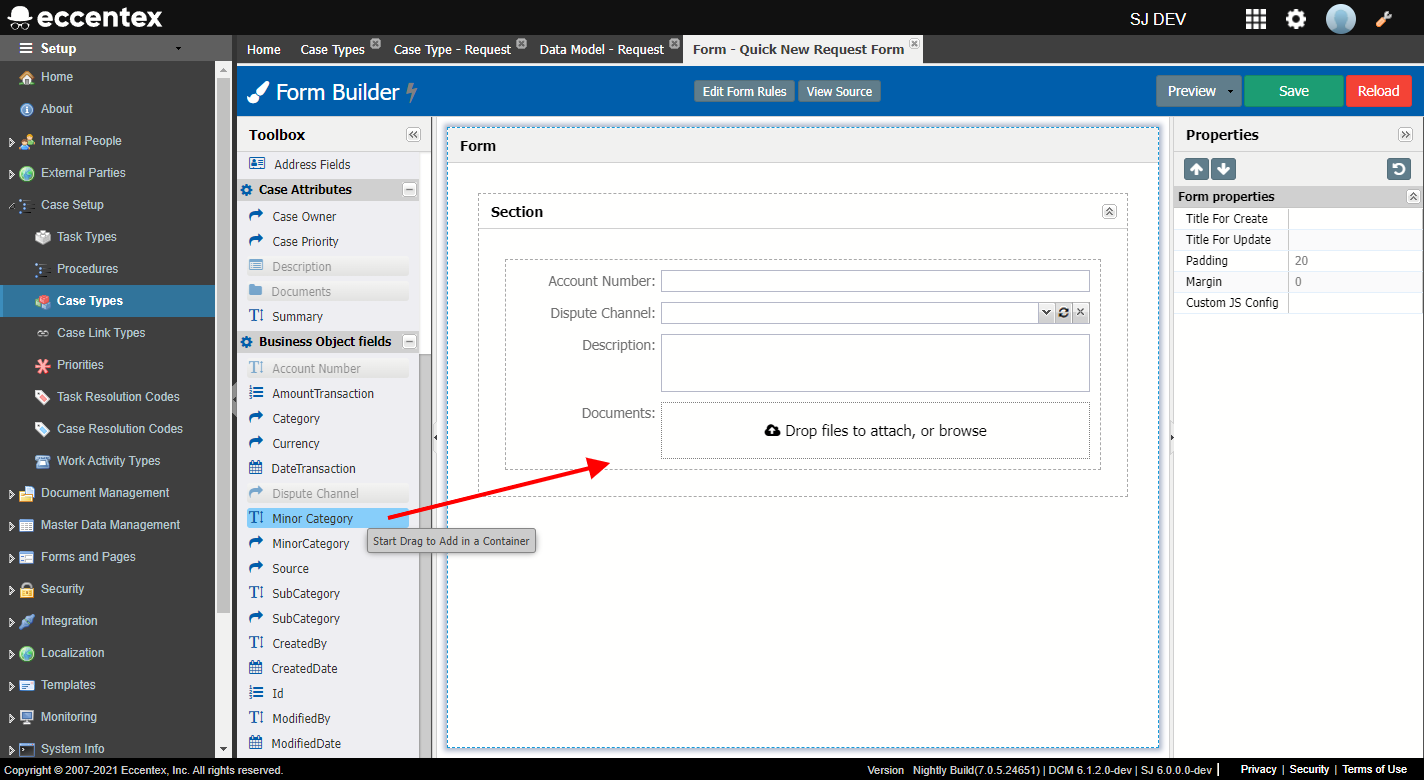Open Terms of Use link

(1374, 770)
